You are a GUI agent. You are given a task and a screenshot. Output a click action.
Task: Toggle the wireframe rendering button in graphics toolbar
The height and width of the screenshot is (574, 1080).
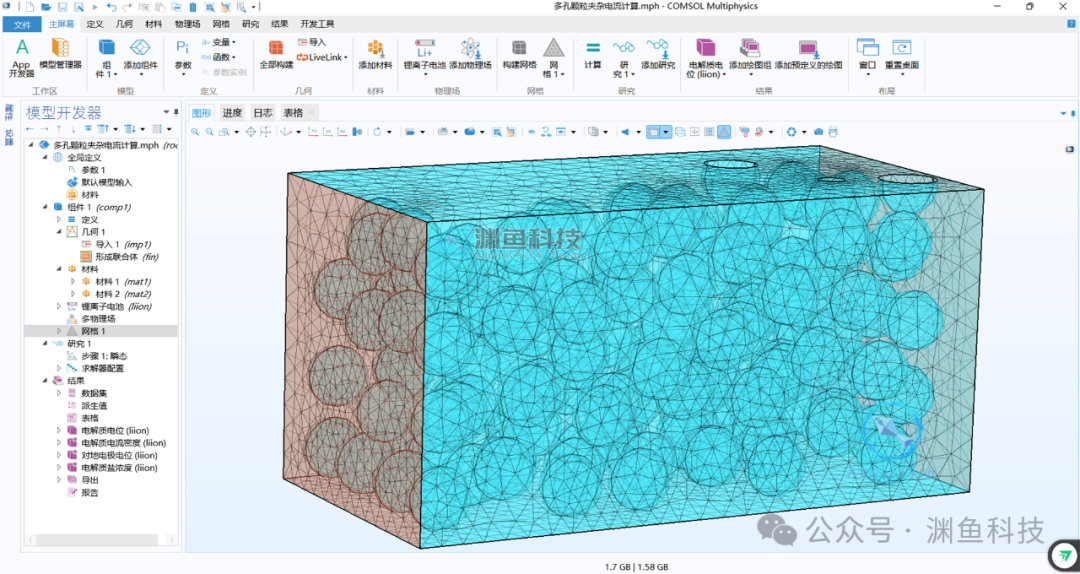pos(680,132)
